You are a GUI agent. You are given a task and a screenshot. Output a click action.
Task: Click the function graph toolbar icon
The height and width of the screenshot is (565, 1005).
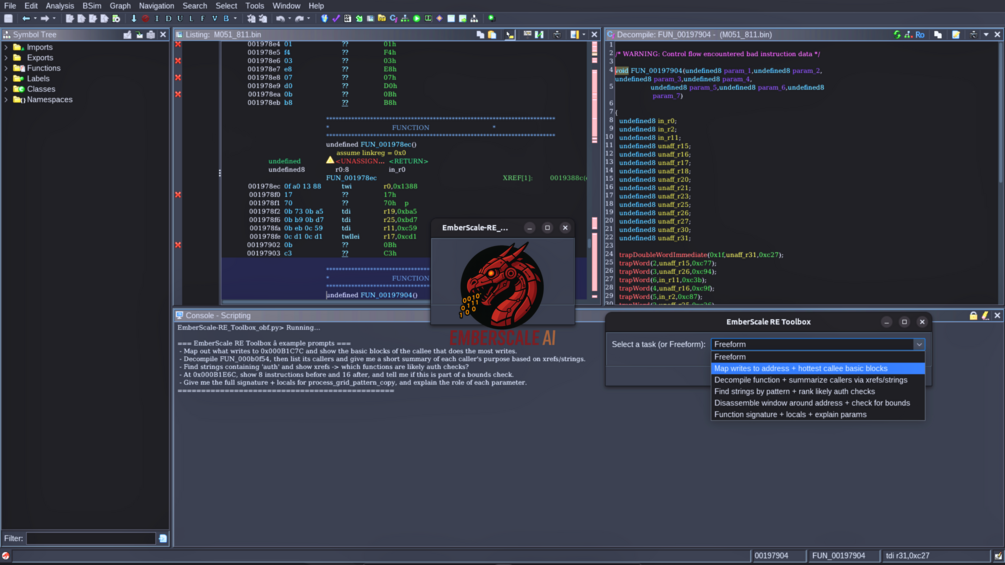pyautogui.click(x=405, y=19)
